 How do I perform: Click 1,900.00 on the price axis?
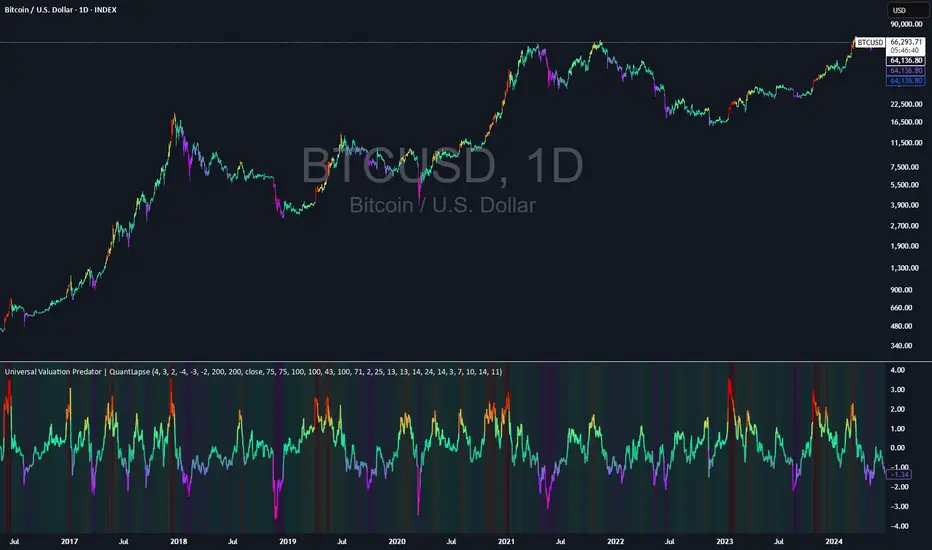(906, 246)
